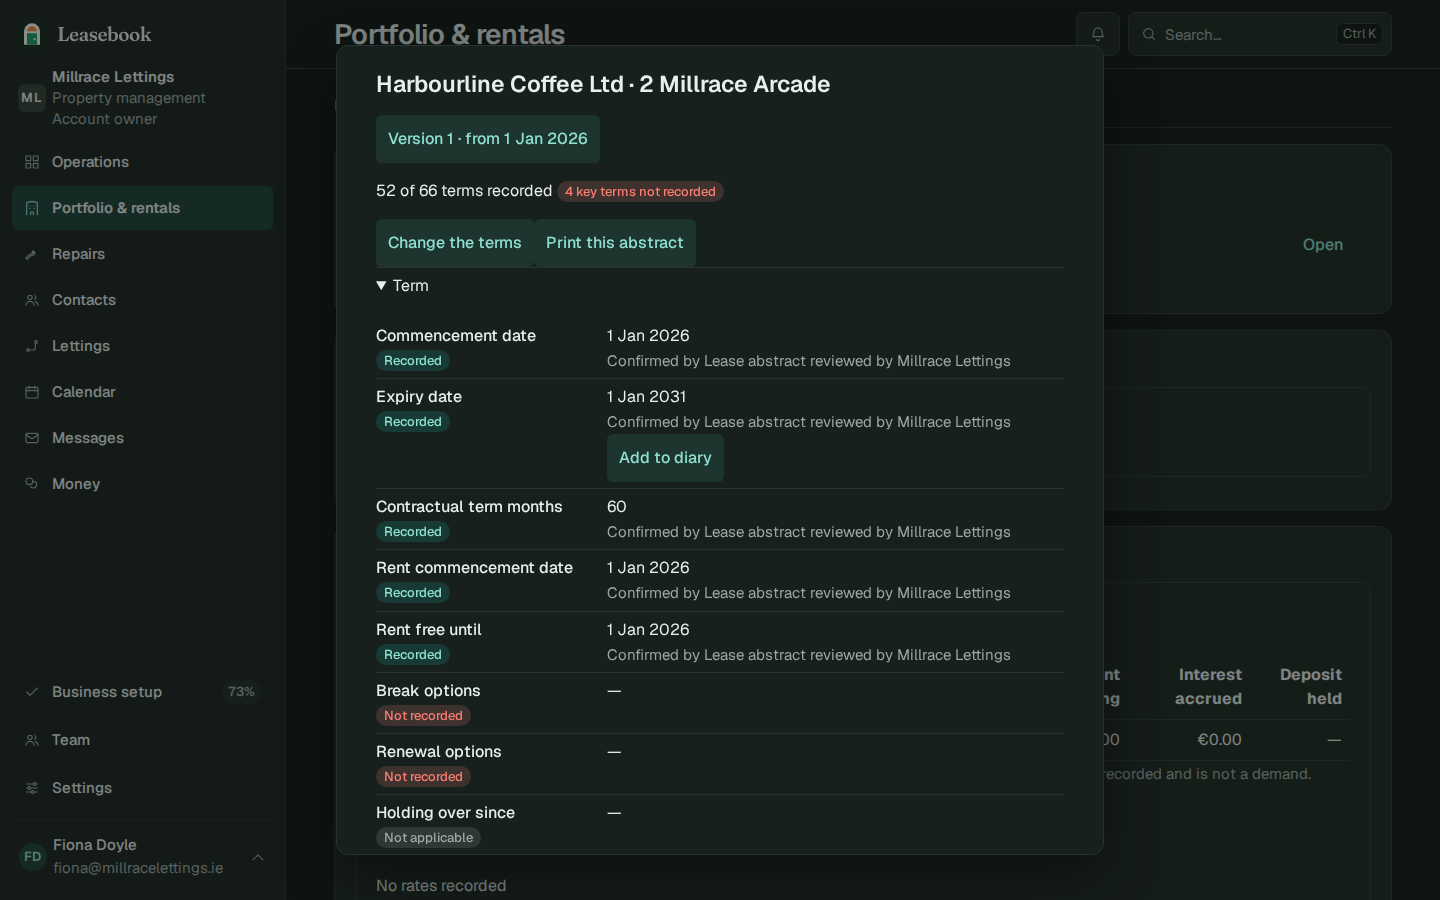
Task: Click Print this abstract button
Action: (x=615, y=243)
